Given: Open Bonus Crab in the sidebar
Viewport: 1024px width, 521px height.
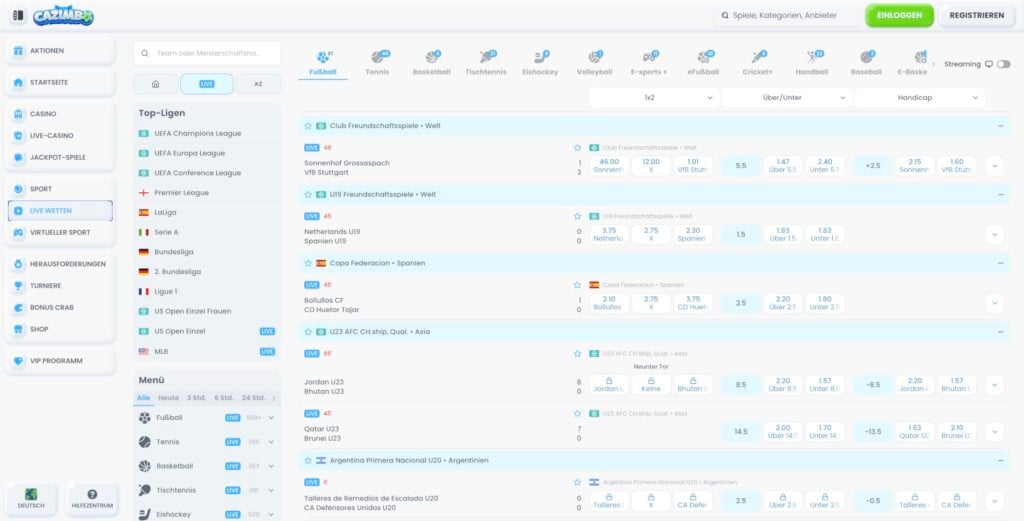Looking at the screenshot, I should 60,308.
